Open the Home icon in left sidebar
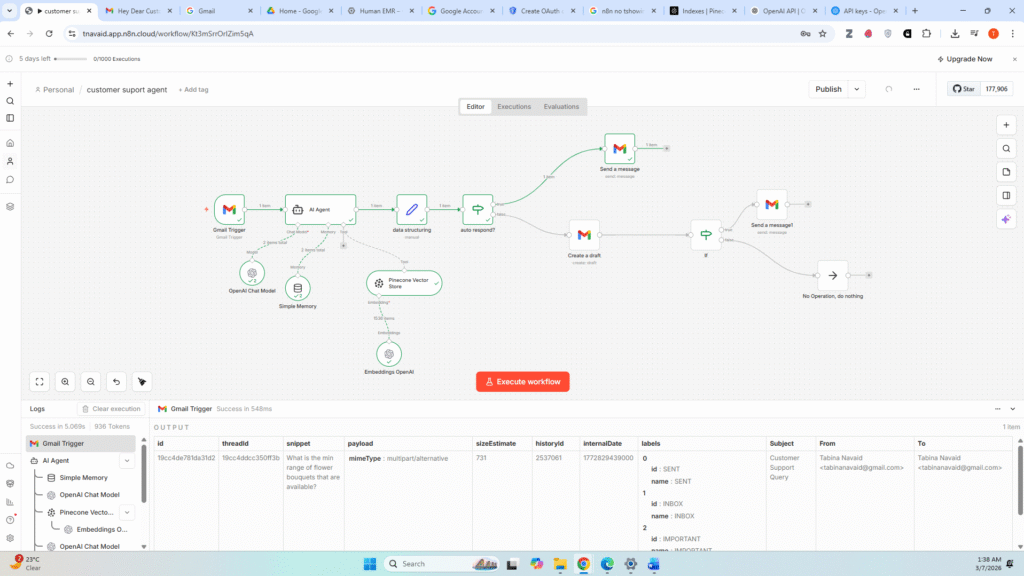This screenshot has width=1024, height=576. [10, 143]
